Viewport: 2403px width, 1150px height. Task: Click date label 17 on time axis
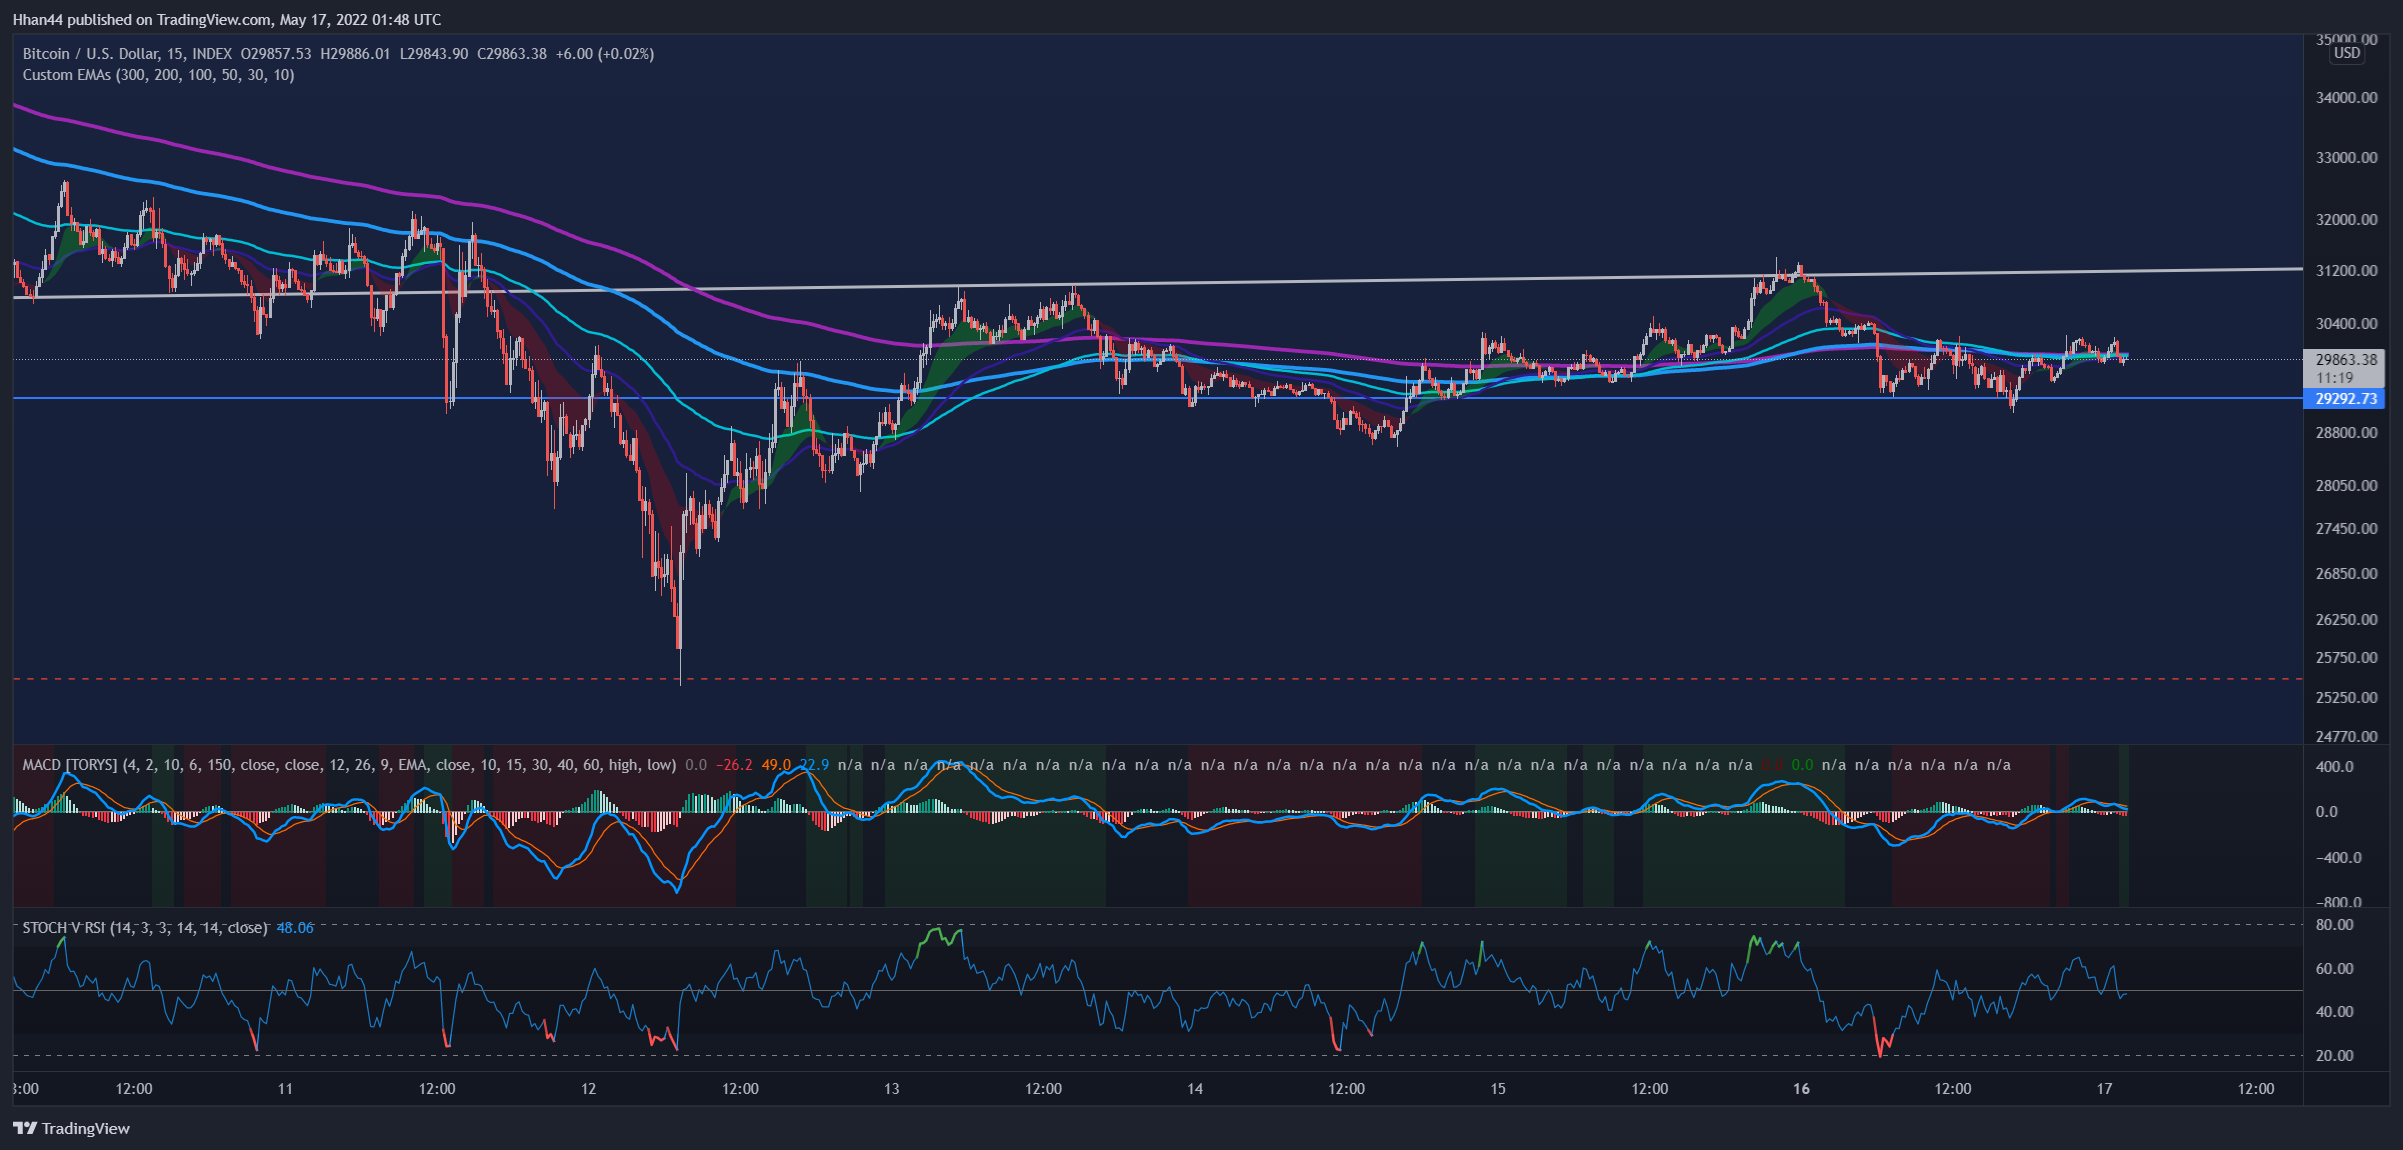(x=2104, y=1089)
